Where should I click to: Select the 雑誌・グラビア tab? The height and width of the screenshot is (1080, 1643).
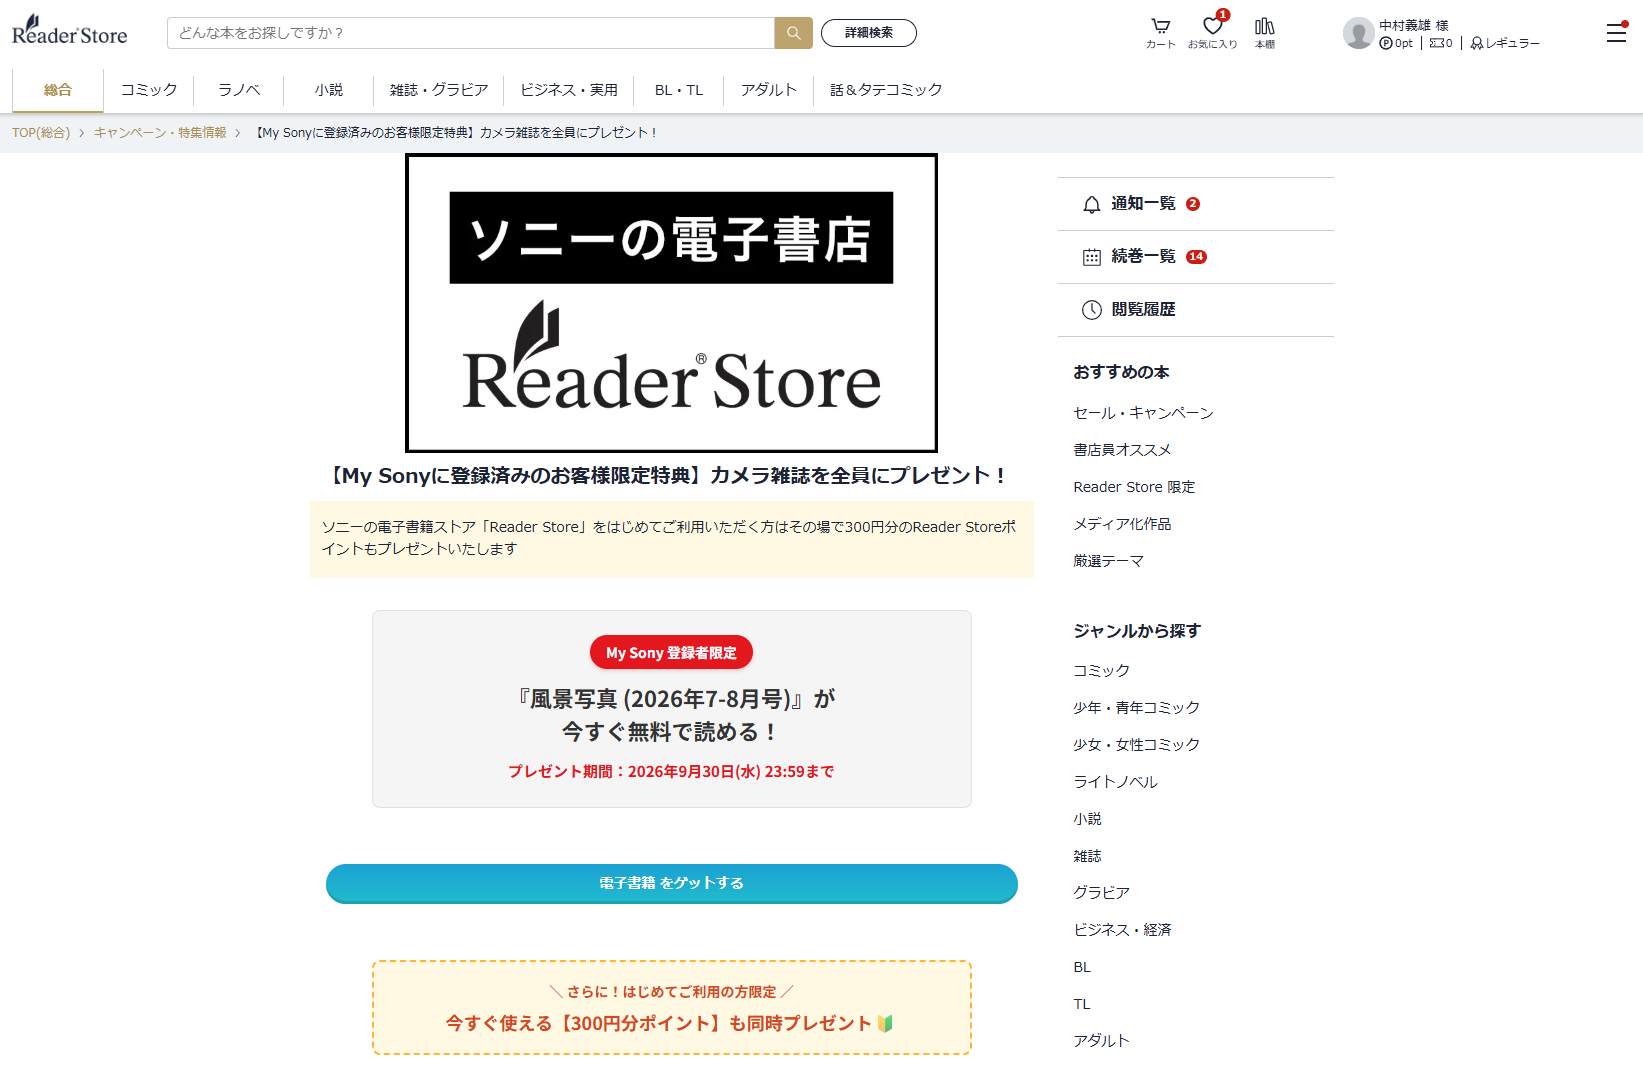click(439, 90)
